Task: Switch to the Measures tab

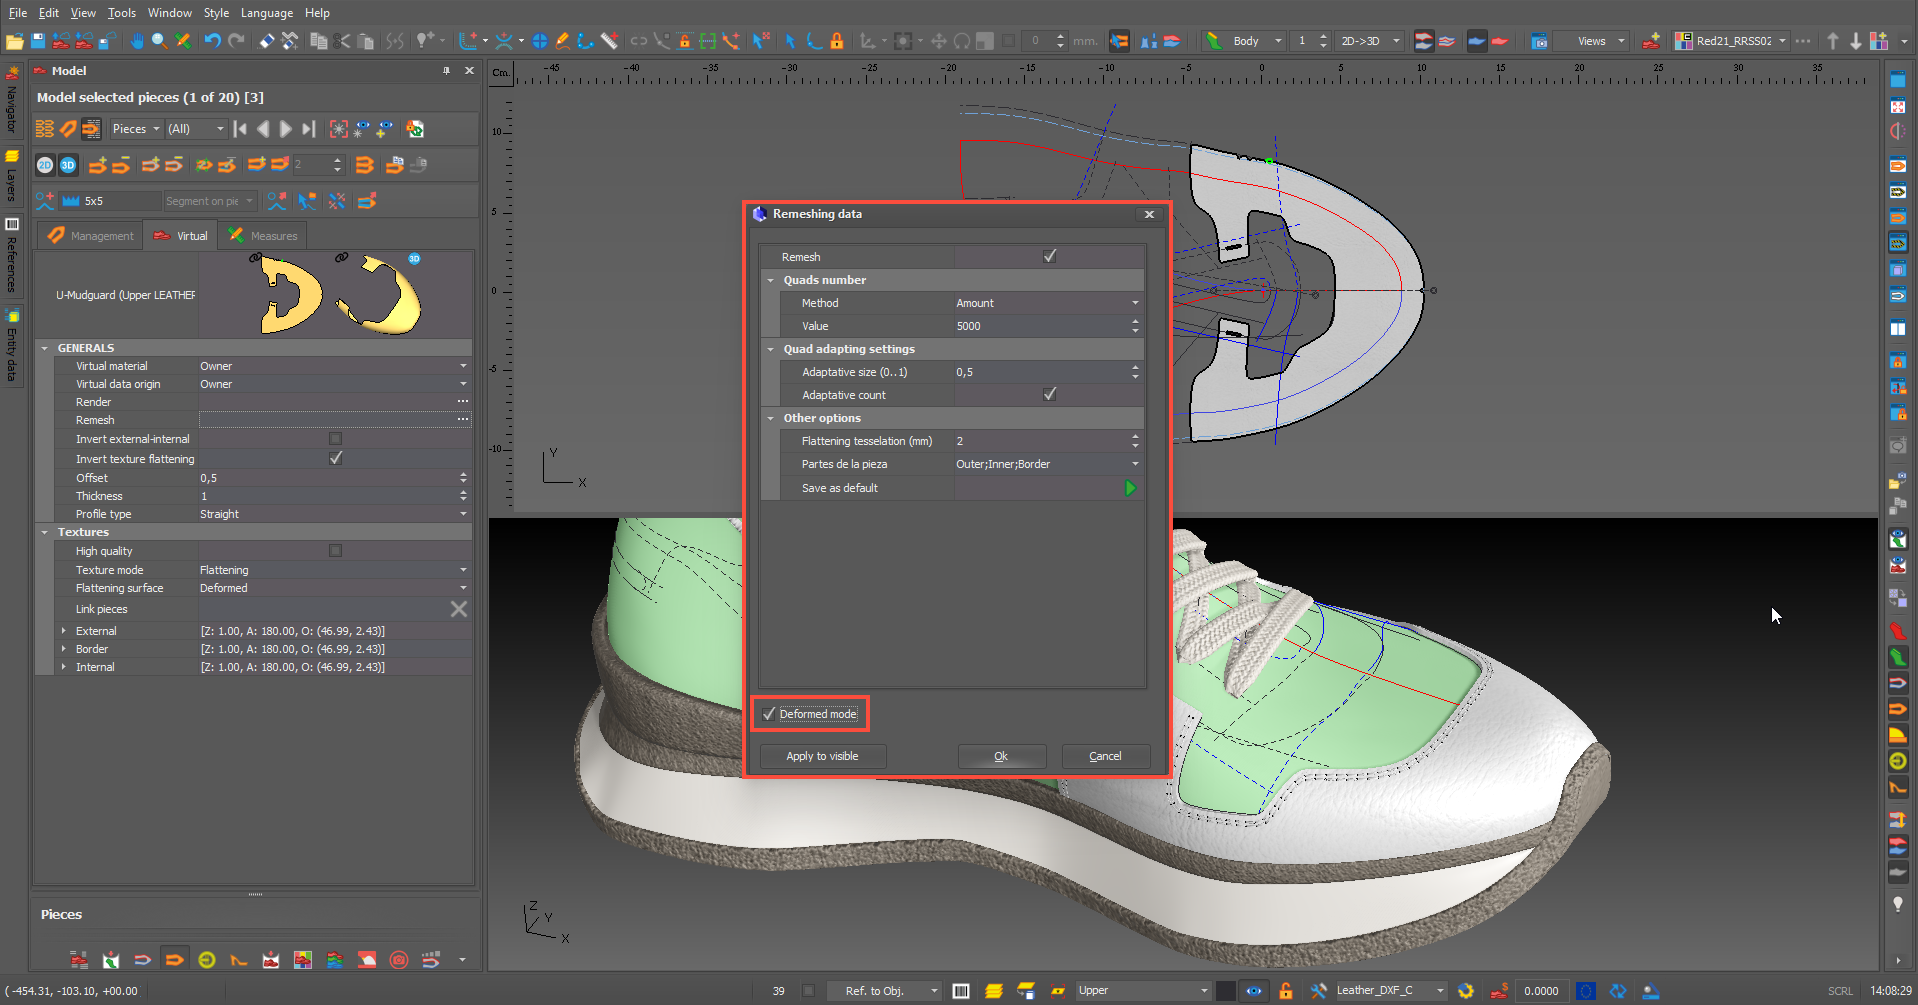Action: coord(264,236)
